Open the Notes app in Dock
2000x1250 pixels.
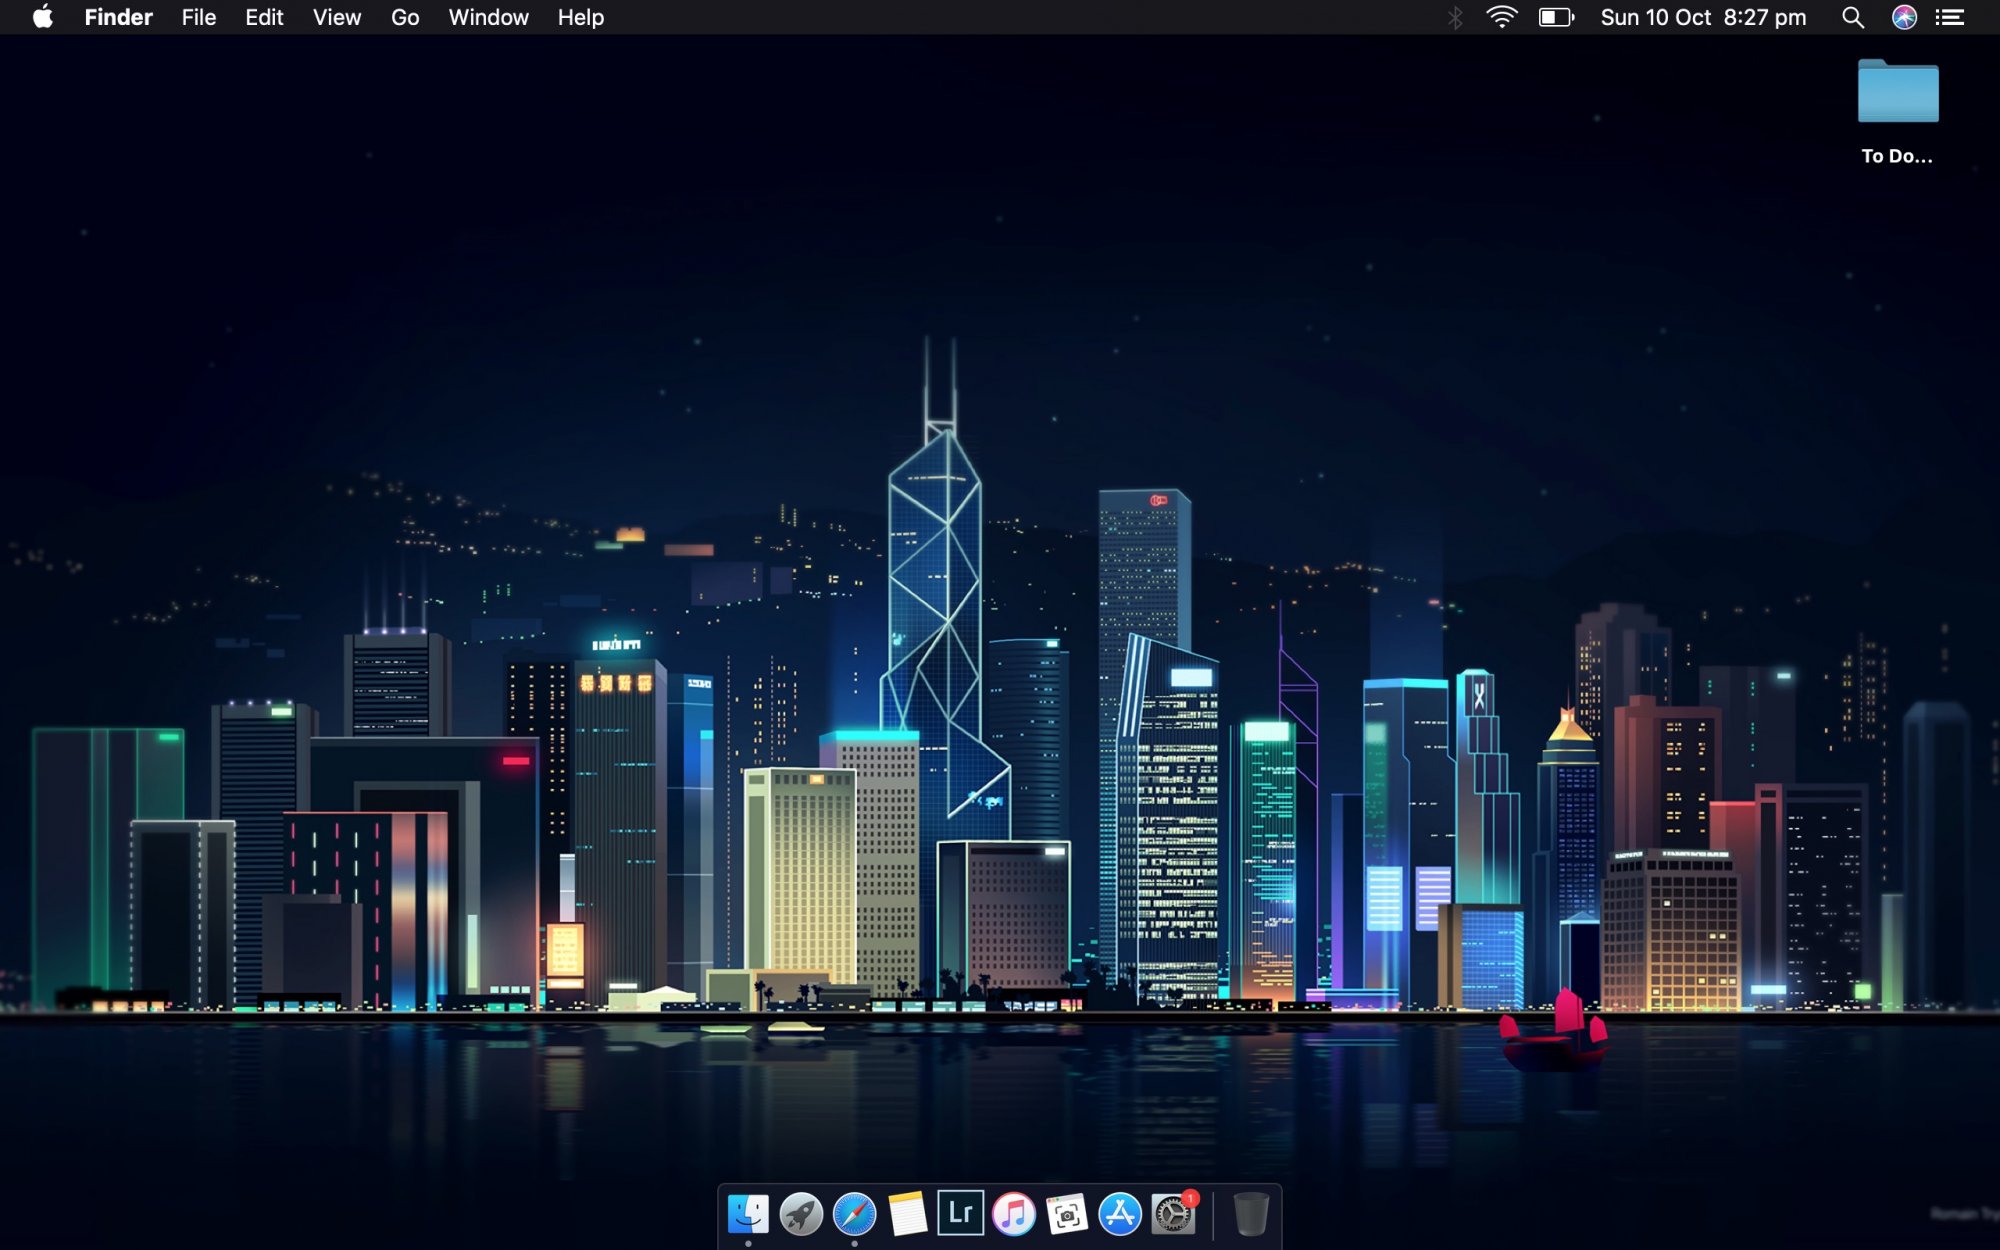point(907,1215)
